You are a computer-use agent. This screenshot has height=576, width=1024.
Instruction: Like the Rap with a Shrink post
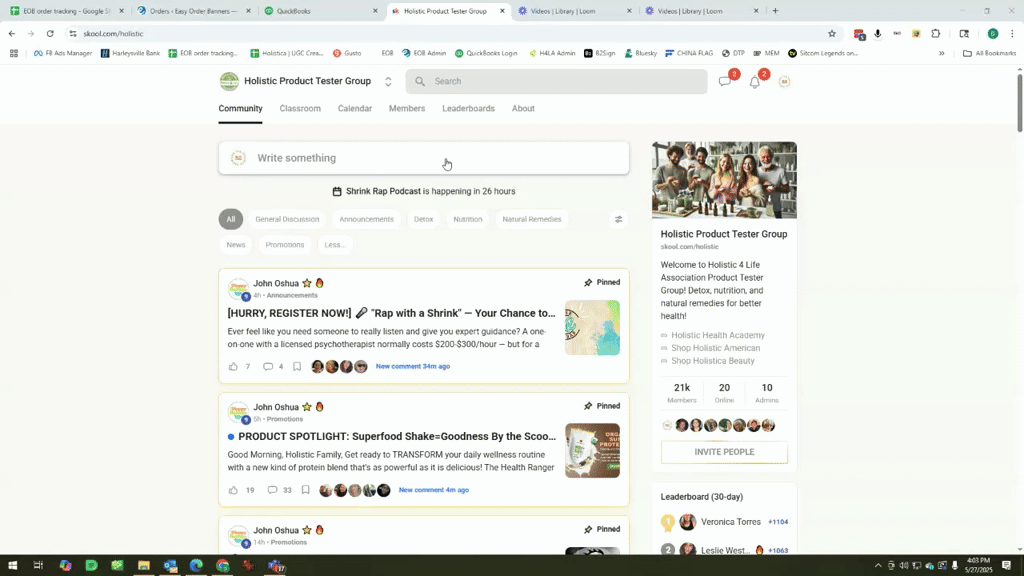coord(233,366)
